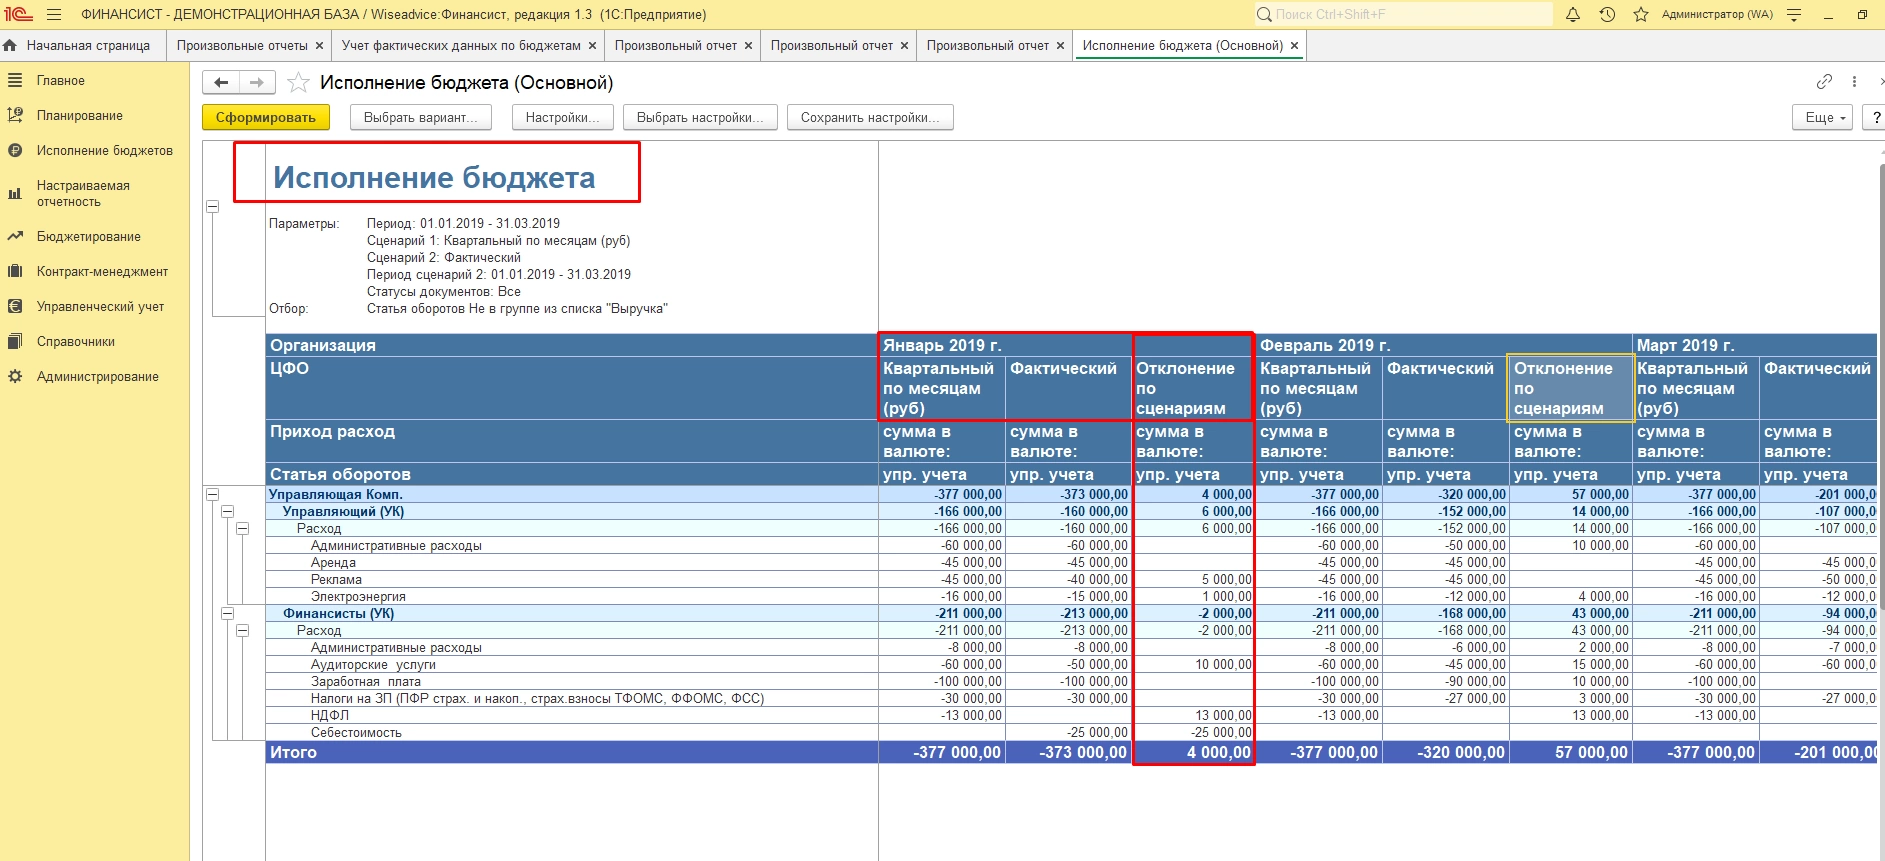Open favorites star in title bar
This screenshot has height=861, width=1885.
(1640, 15)
